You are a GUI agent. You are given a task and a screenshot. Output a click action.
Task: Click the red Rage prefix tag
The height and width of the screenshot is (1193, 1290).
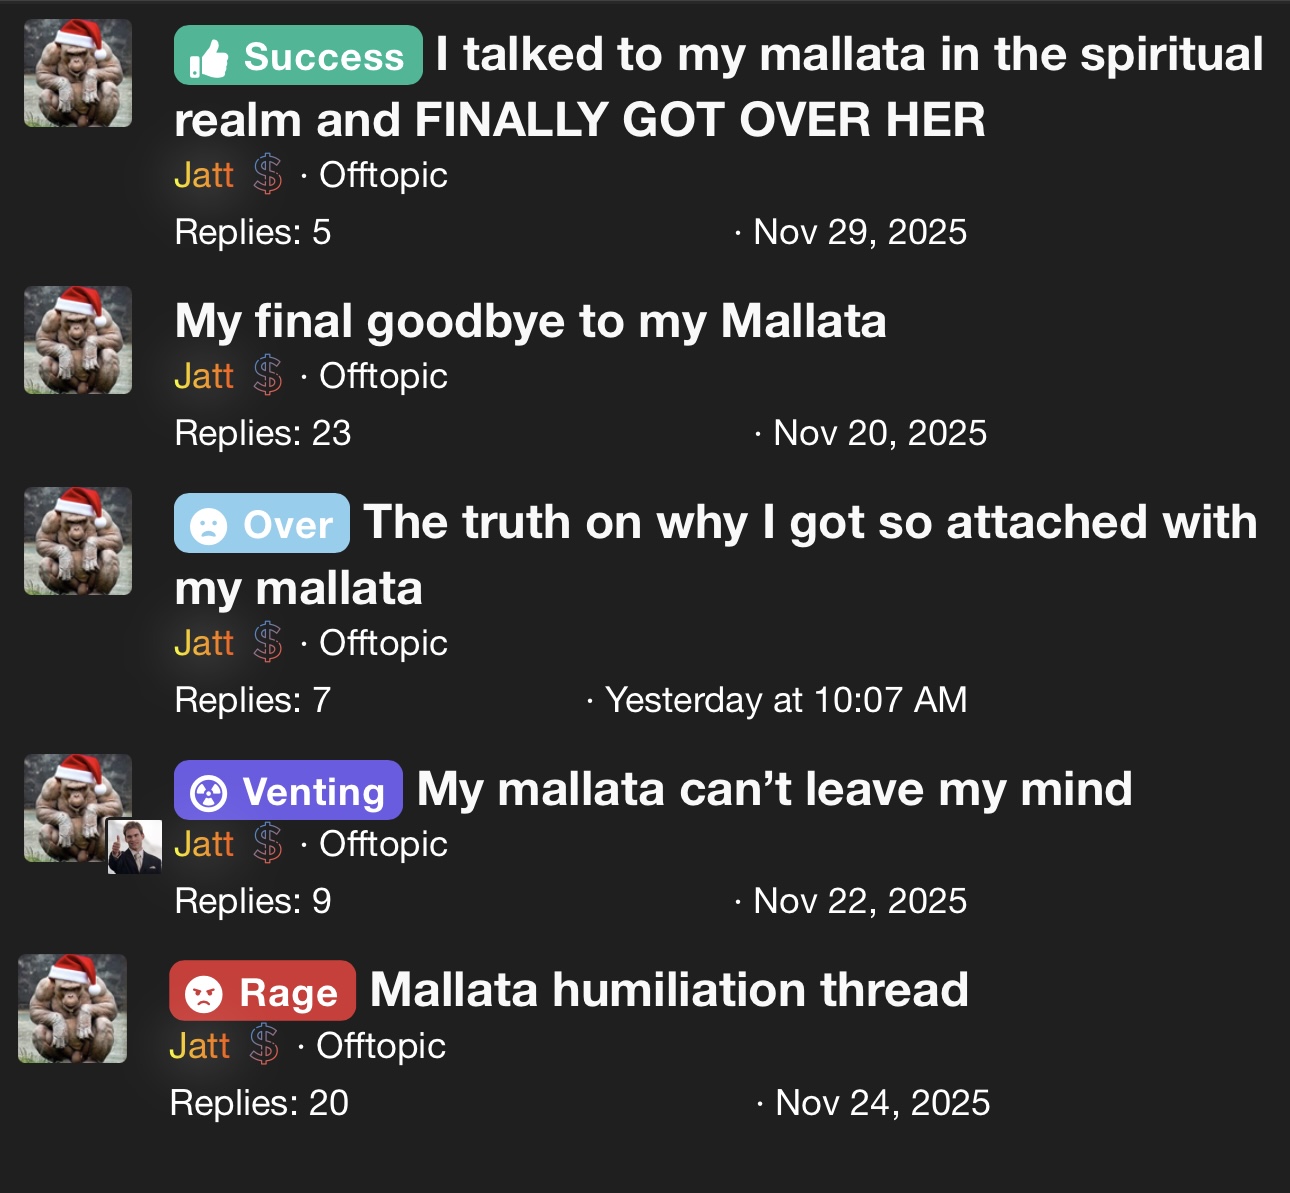(x=262, y=992)
